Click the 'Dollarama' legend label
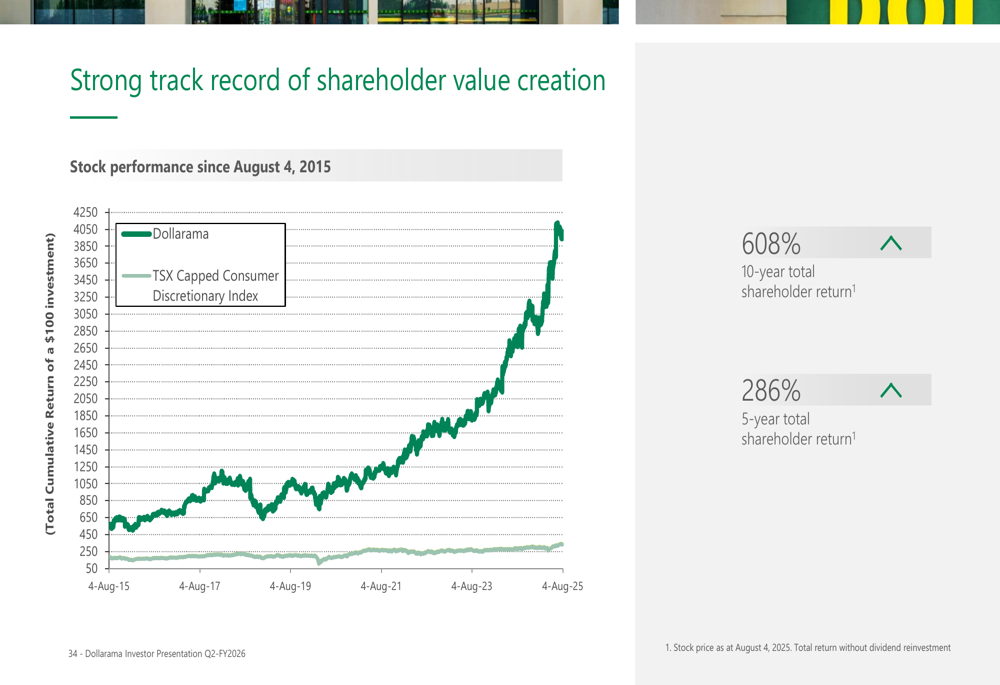Image resolution: width=1000 pixels, height=685 pixels. tap(180, 234)
